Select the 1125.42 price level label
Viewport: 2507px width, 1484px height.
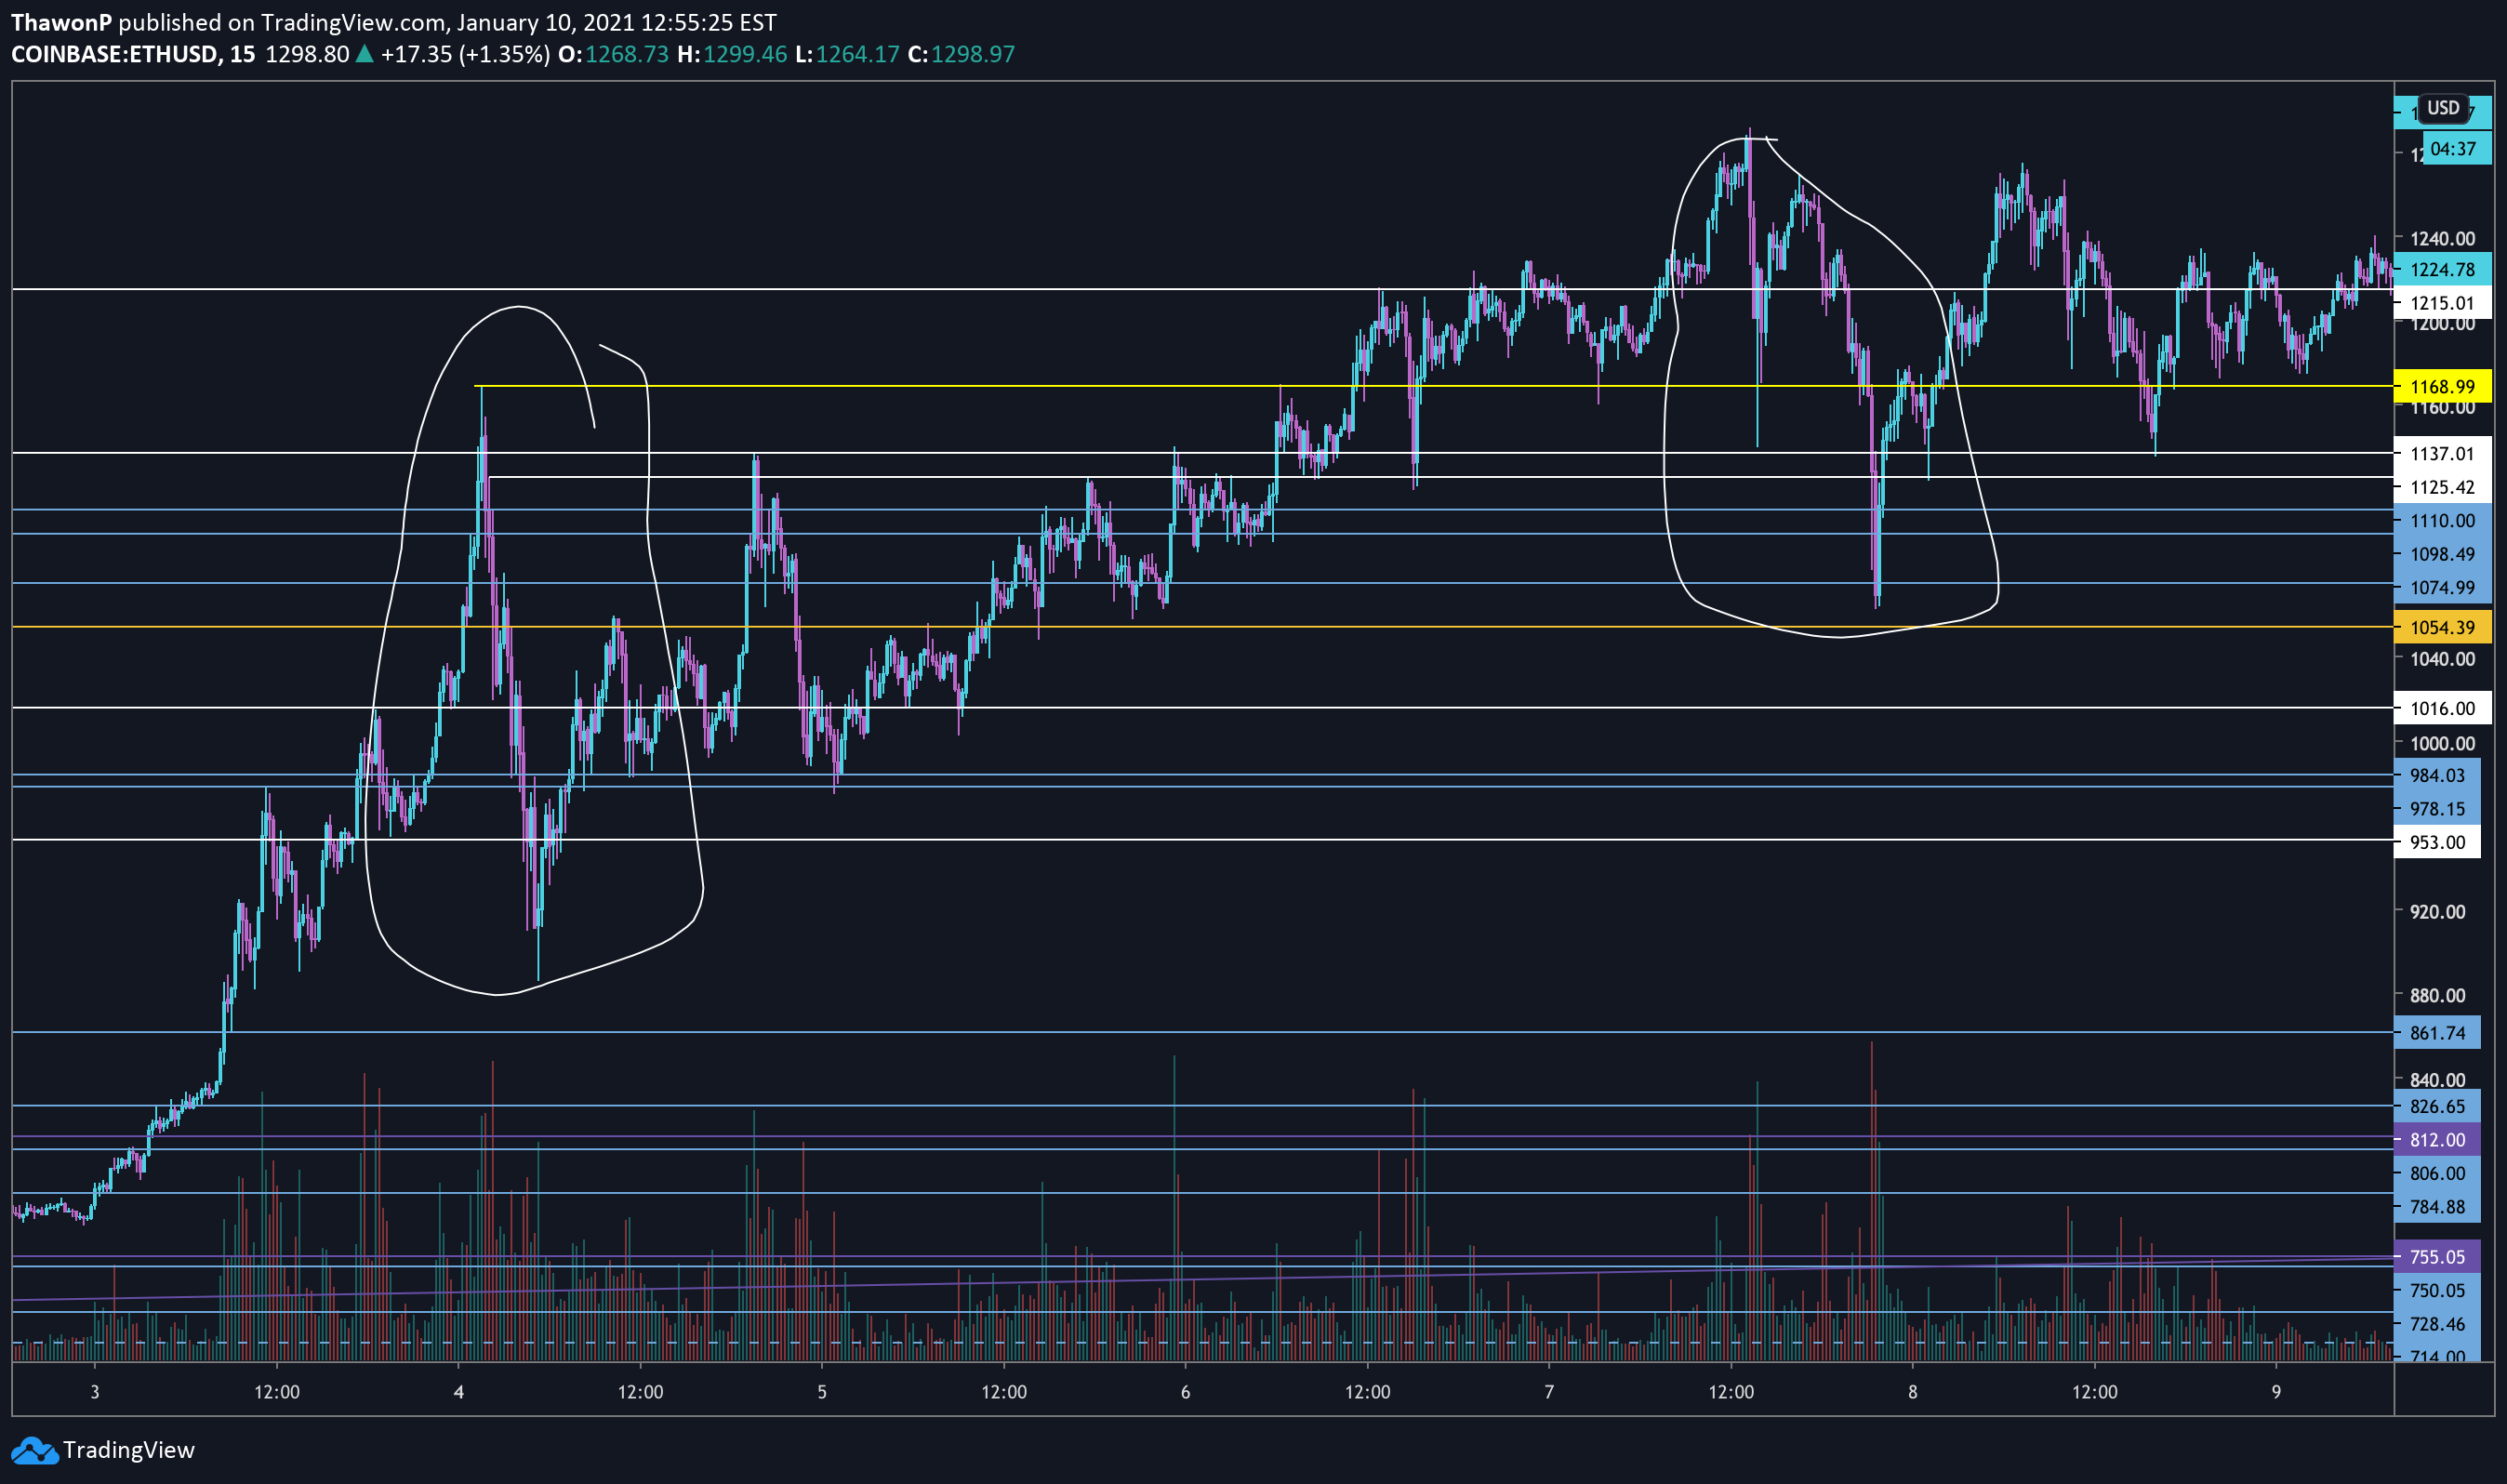[x=2443, y=487]
